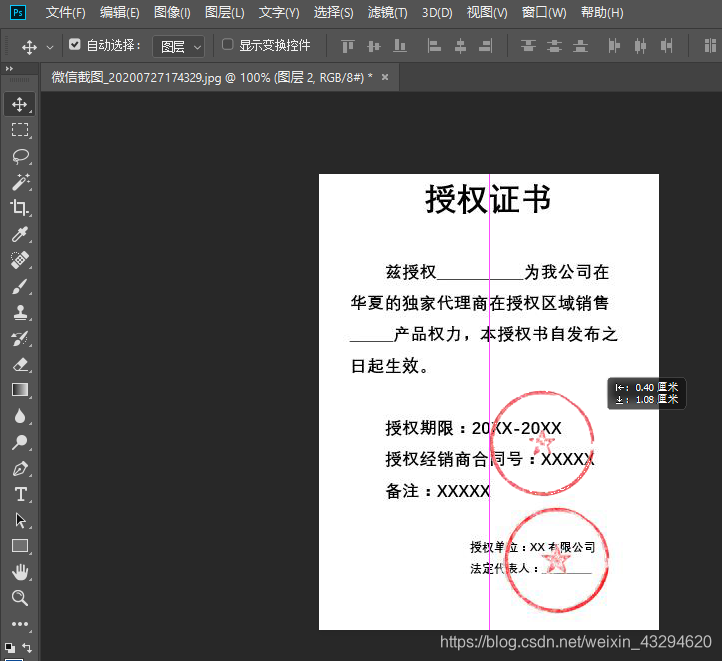Open the 帮助(H) menu
Image resolution: width=722 pixels, height=661 pixels.
coord(602,12)
